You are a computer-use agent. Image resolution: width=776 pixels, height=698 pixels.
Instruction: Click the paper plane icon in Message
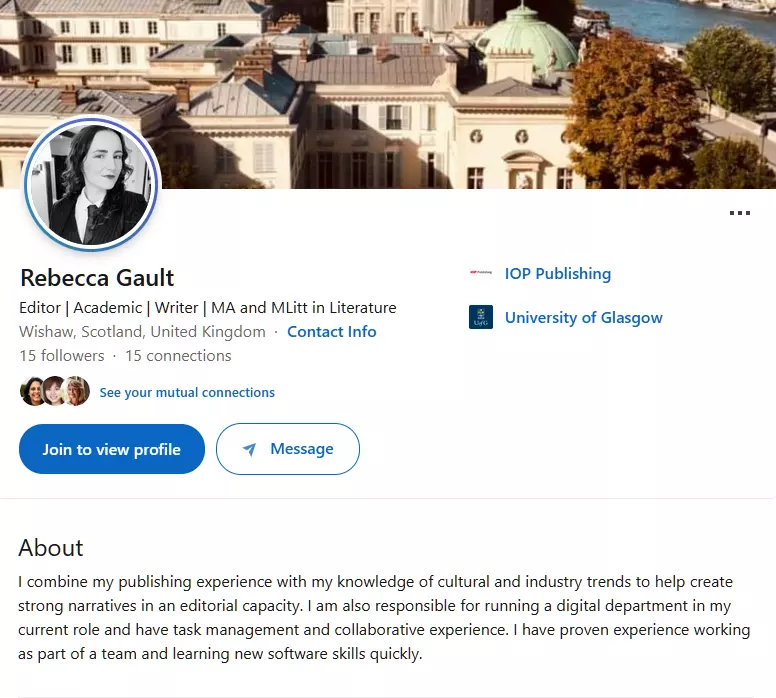pyautogui.click(x=249, y=449)
